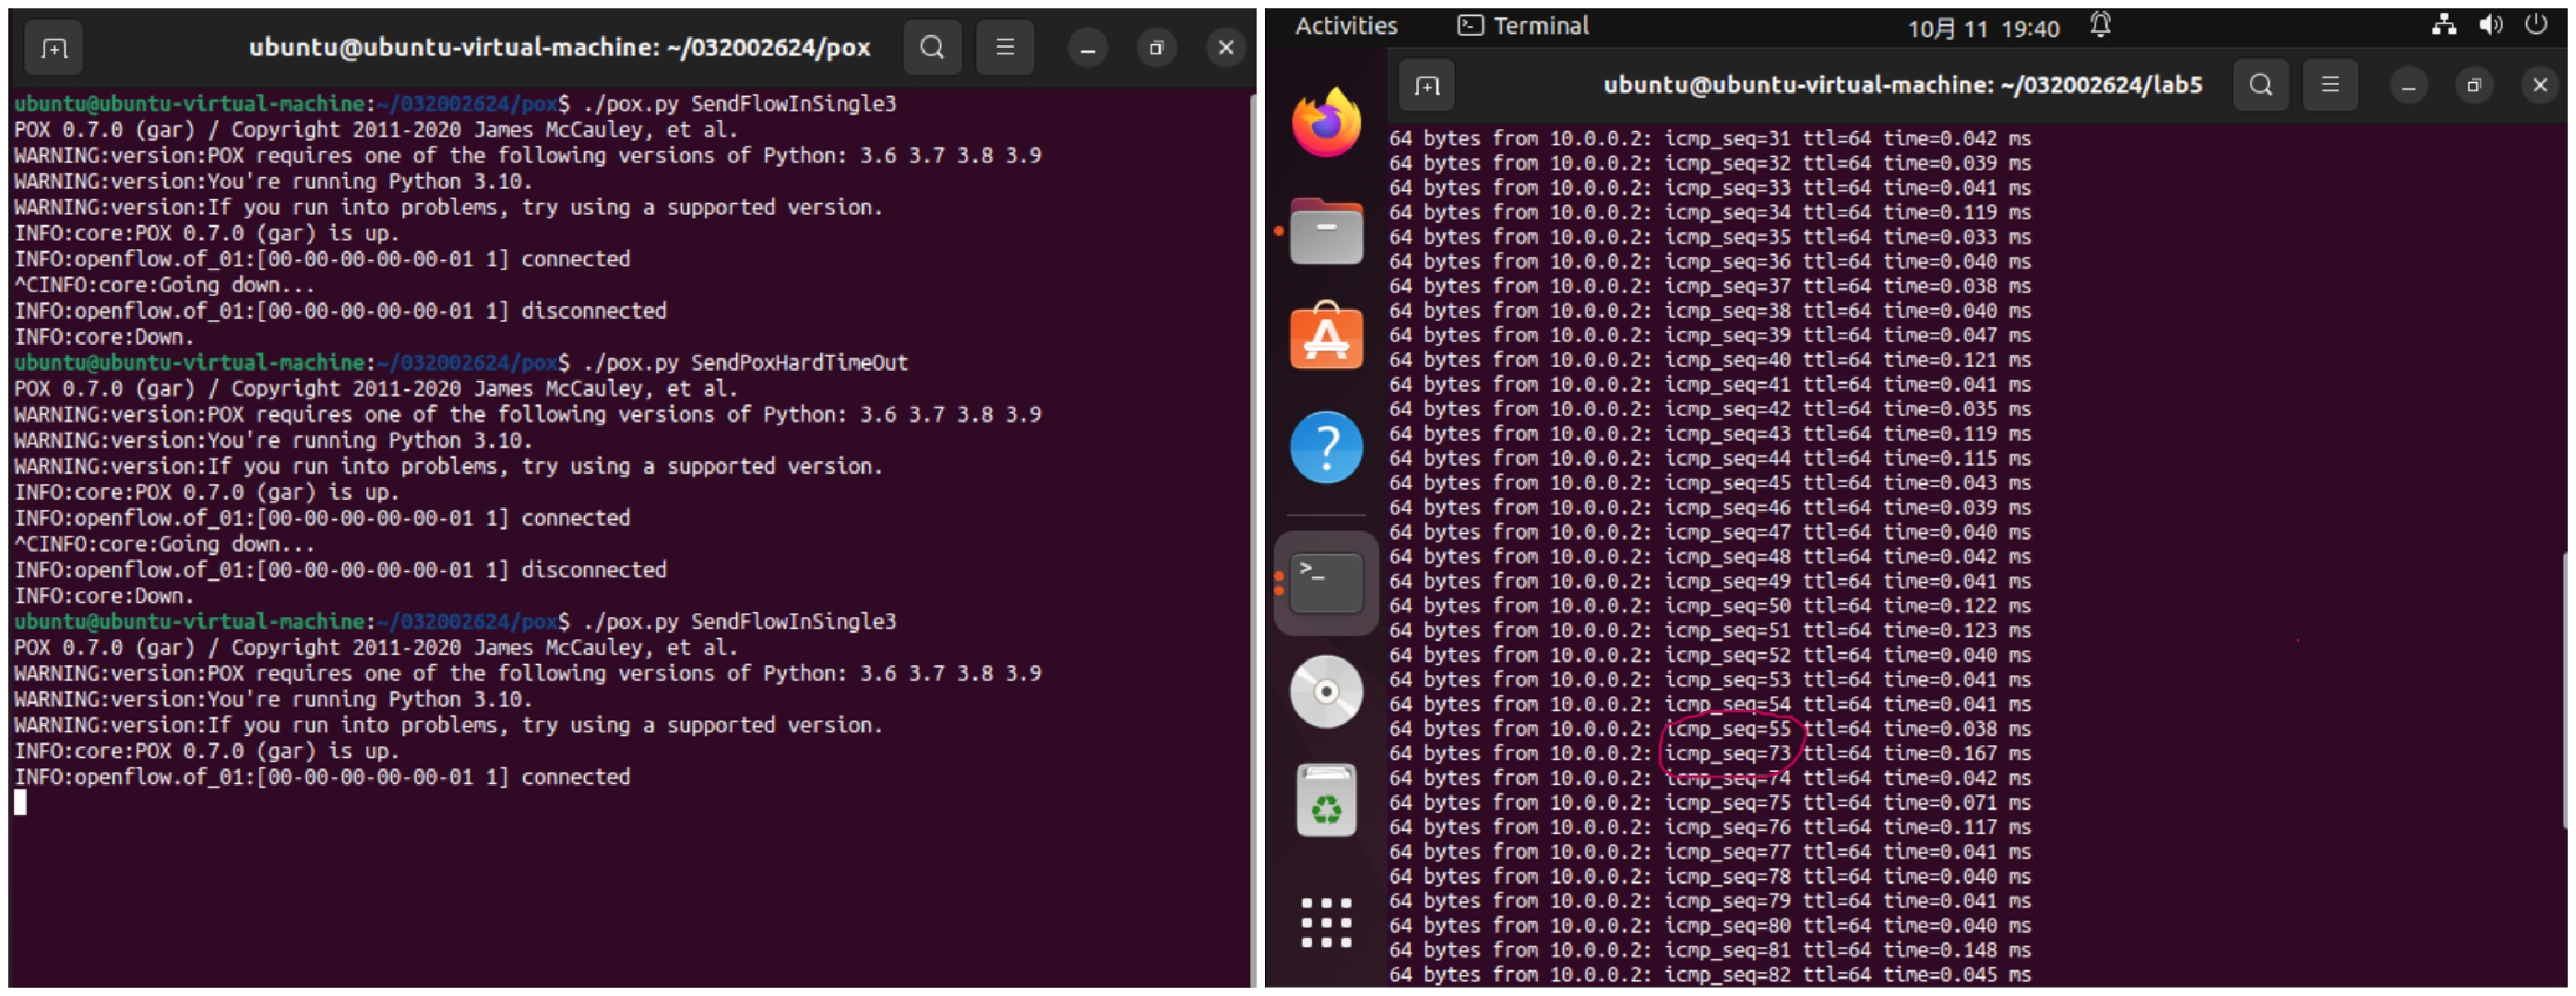Toggle do-not-disturb bell icon in top bar

[x=2100, y=25]
